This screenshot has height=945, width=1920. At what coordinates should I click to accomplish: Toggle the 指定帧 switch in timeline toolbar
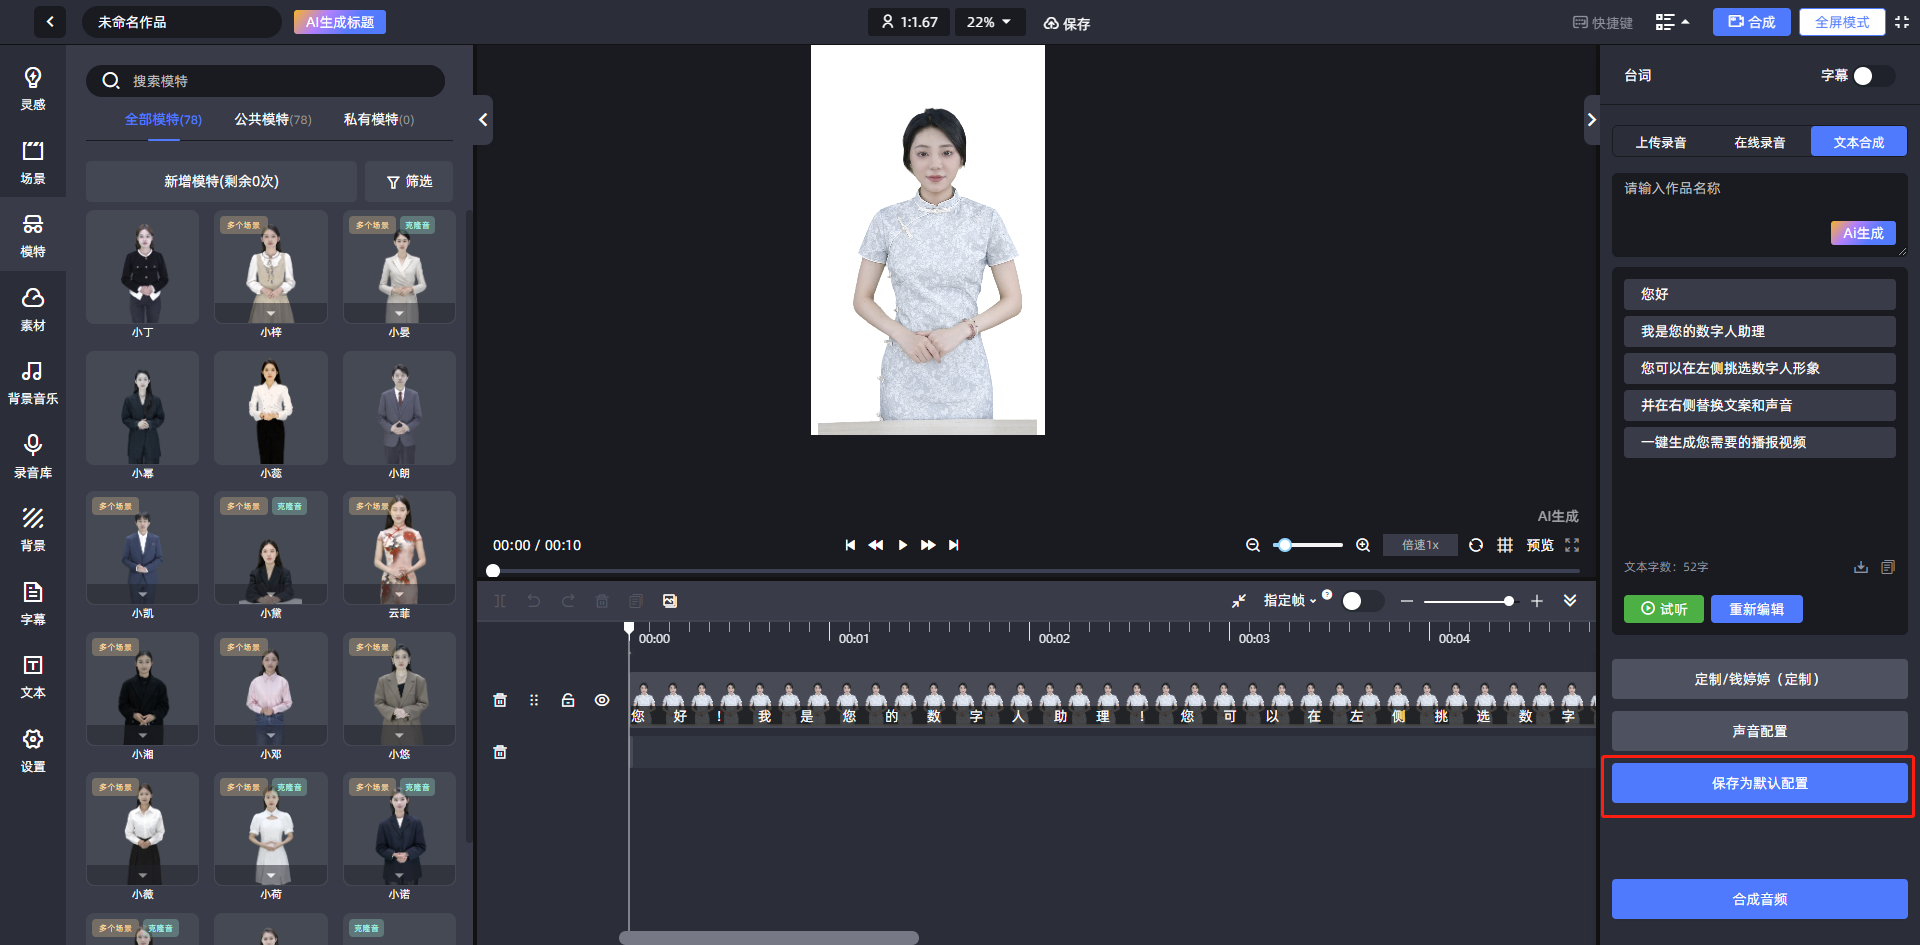(1362, 601)
